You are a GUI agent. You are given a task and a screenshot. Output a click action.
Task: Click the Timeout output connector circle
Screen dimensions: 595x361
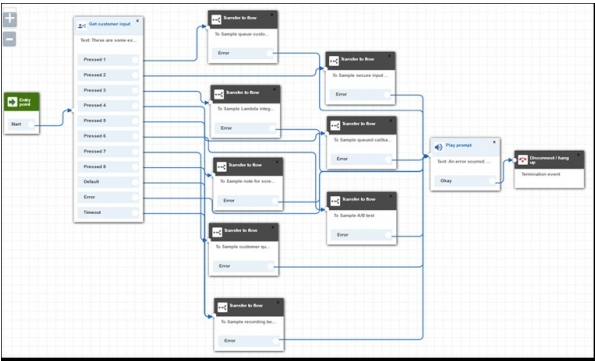click(135, 213)
